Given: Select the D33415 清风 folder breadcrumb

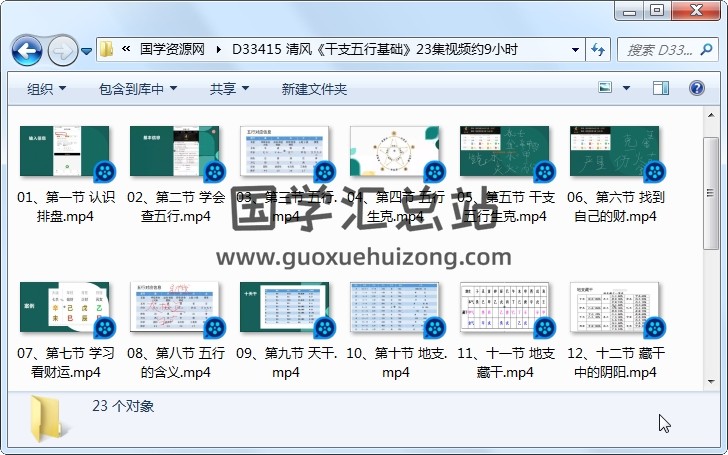Looking at the screenshot, I should click(375, 49).
